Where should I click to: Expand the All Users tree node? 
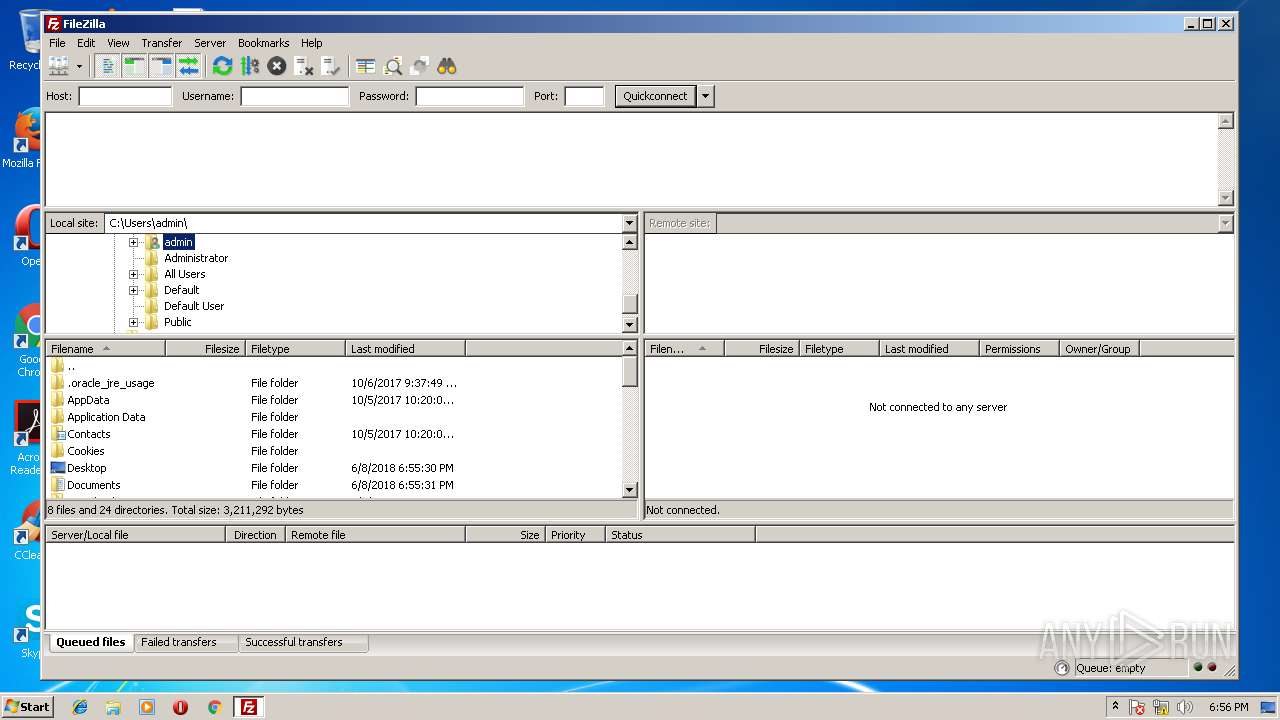pyautogui.click(x=133, y=274)
